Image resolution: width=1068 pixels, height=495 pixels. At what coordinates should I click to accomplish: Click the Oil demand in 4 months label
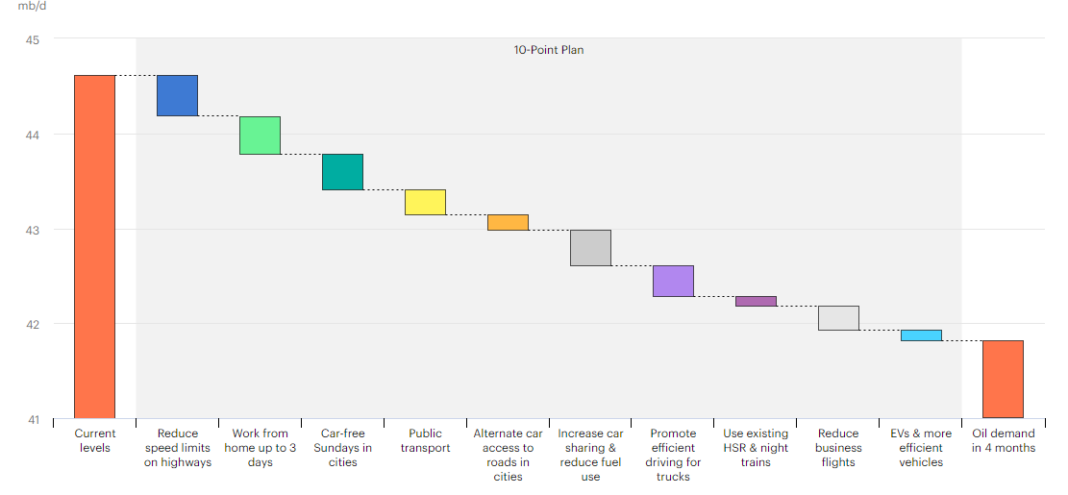coord(1003,441)
